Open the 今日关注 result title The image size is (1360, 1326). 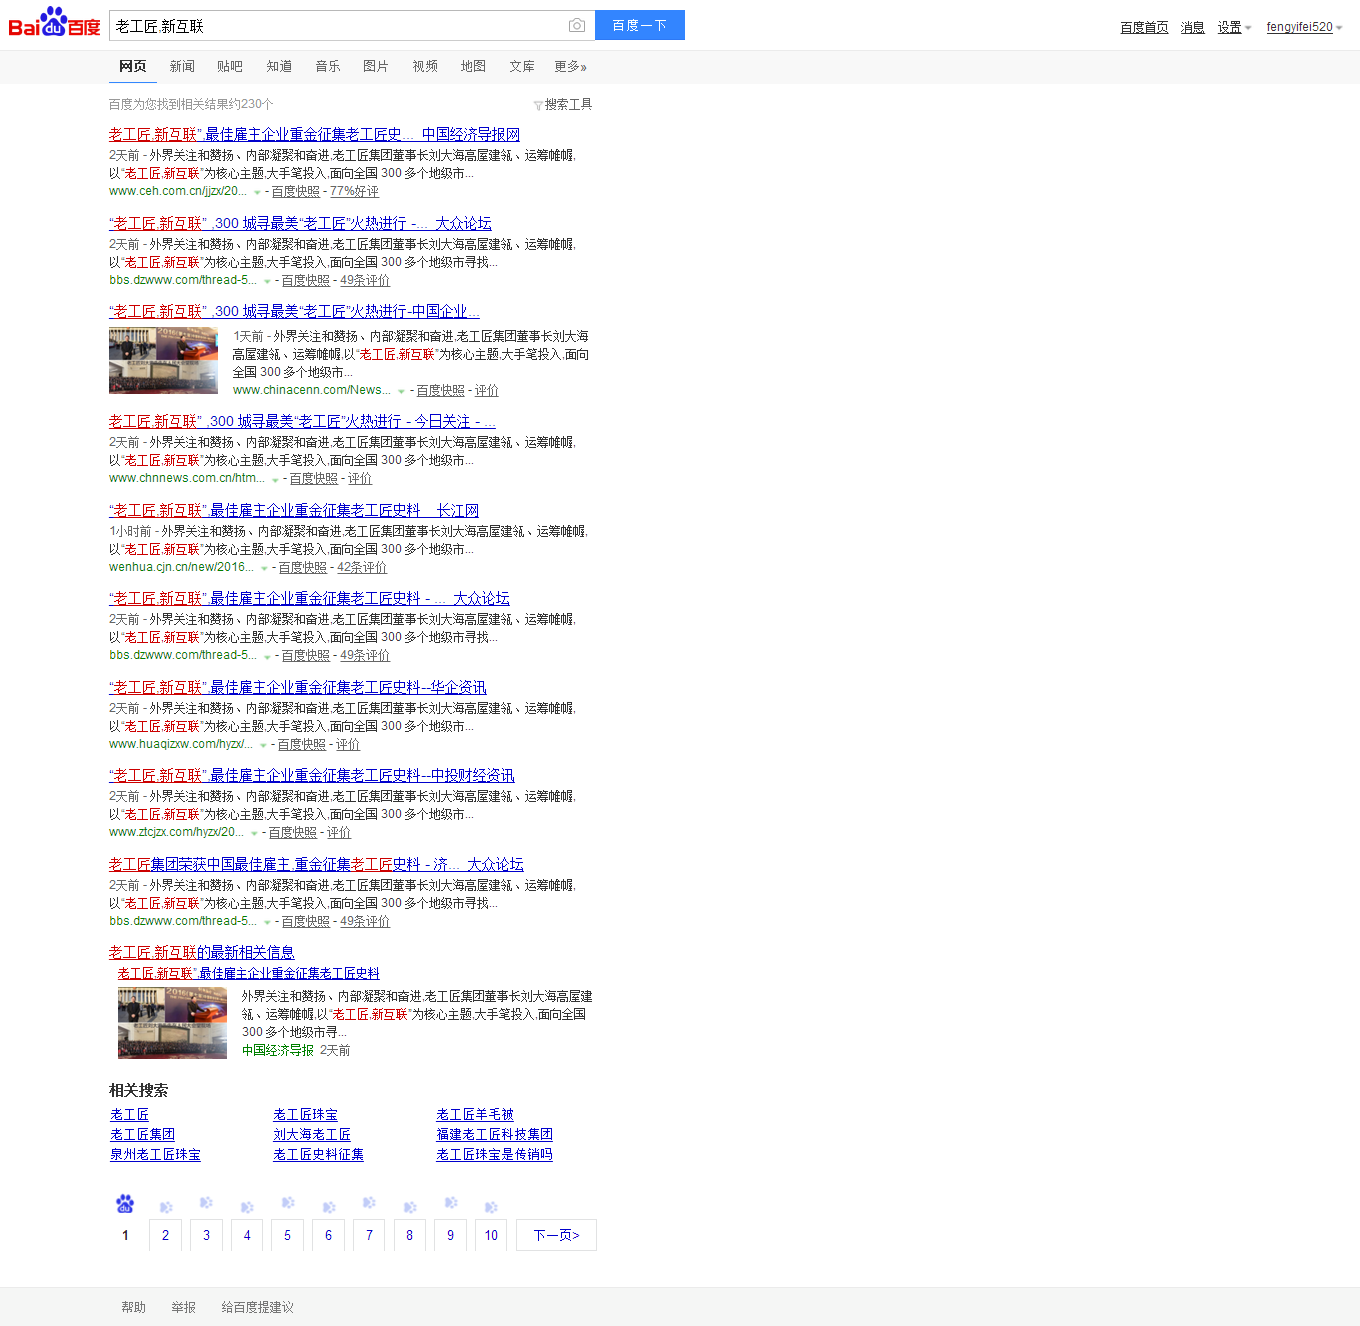[302, 421]
